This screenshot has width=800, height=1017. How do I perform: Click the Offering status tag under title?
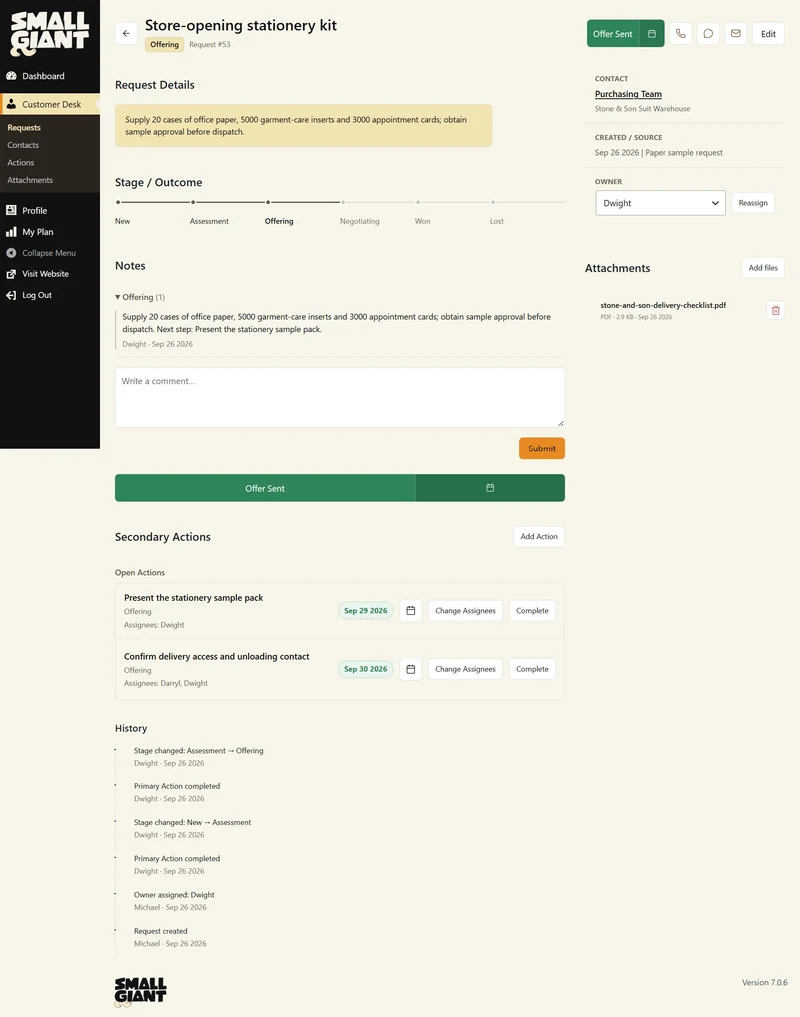click(164, 44)
